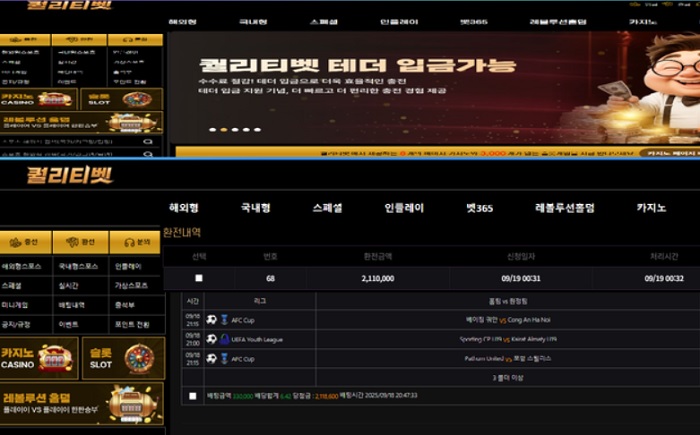
Task: Click AFC Cup trophy icon in 베이징 궈안 row
Action: pyautogui.click(x=225, y=320)
